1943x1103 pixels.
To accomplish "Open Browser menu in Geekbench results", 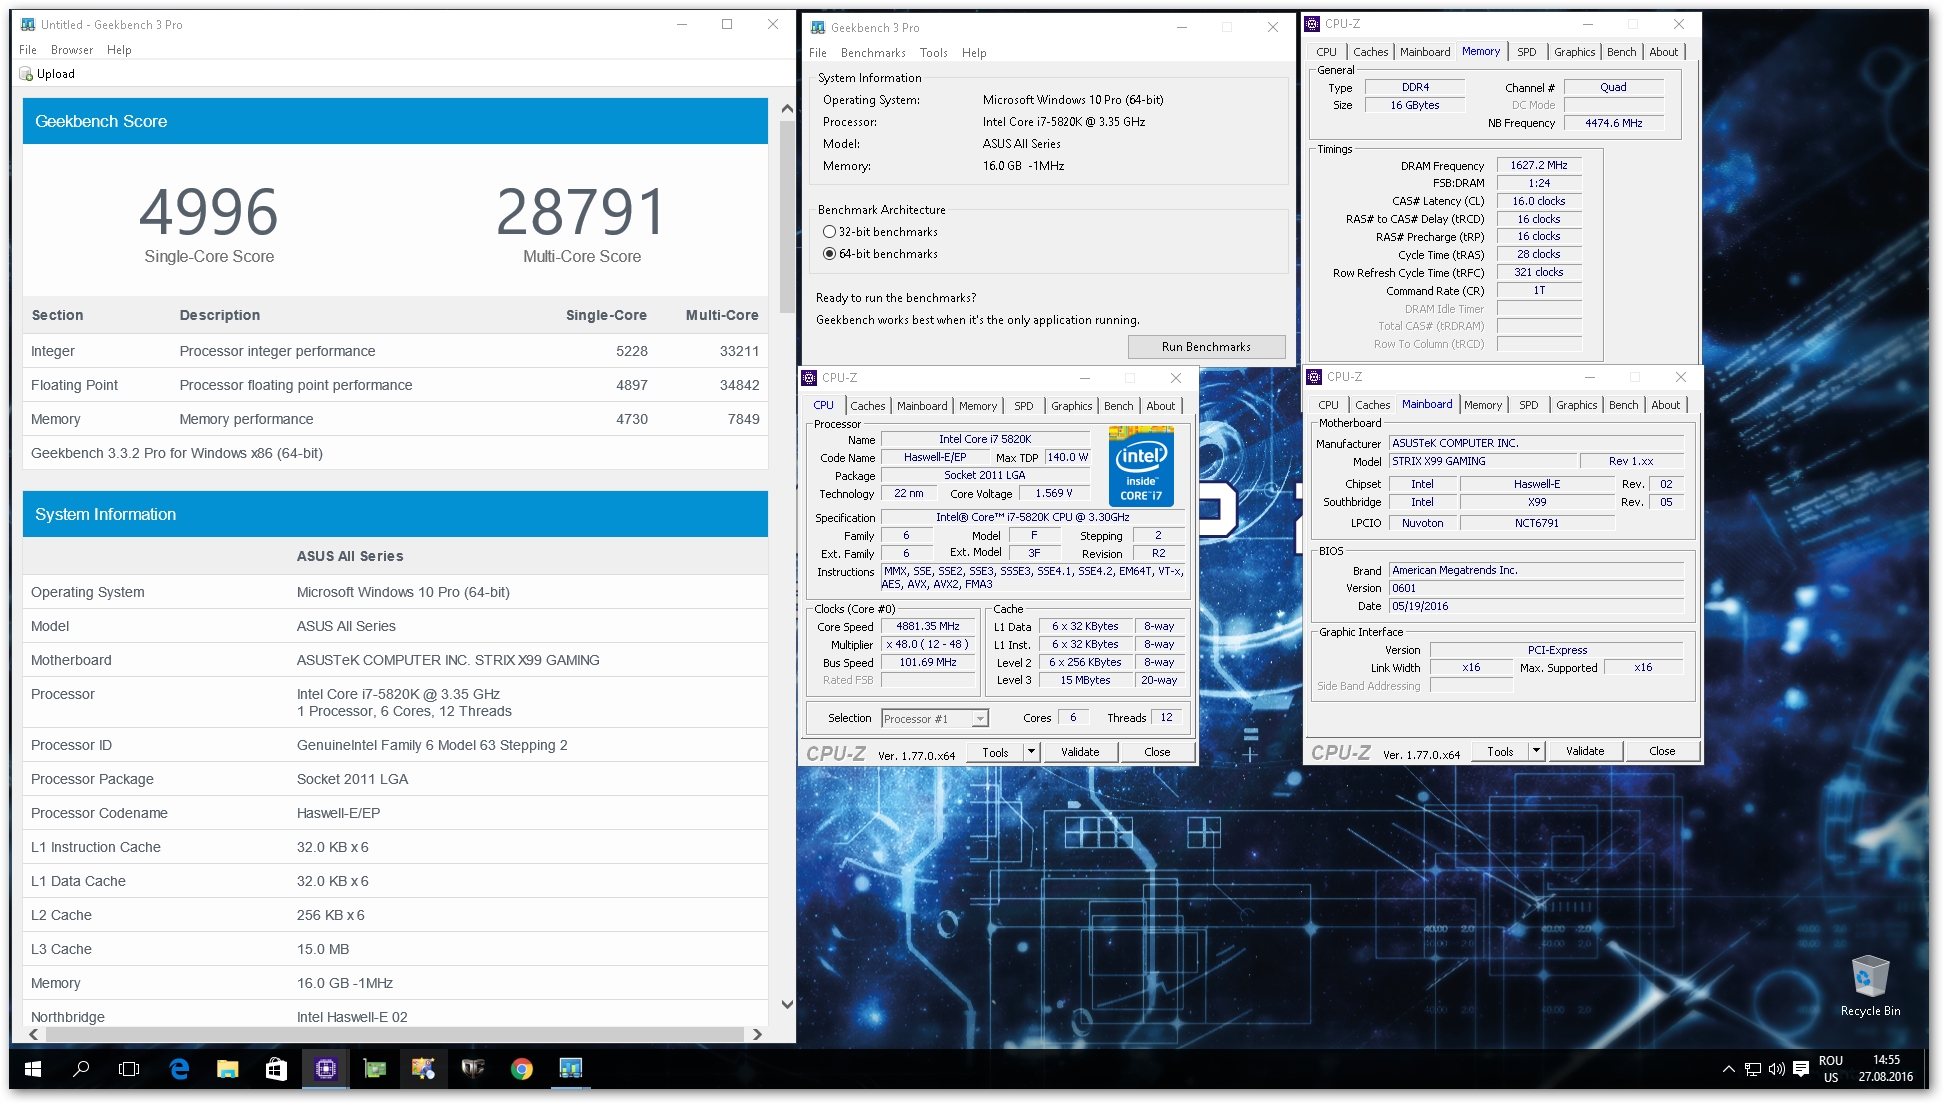I will [x=72, y=50].
